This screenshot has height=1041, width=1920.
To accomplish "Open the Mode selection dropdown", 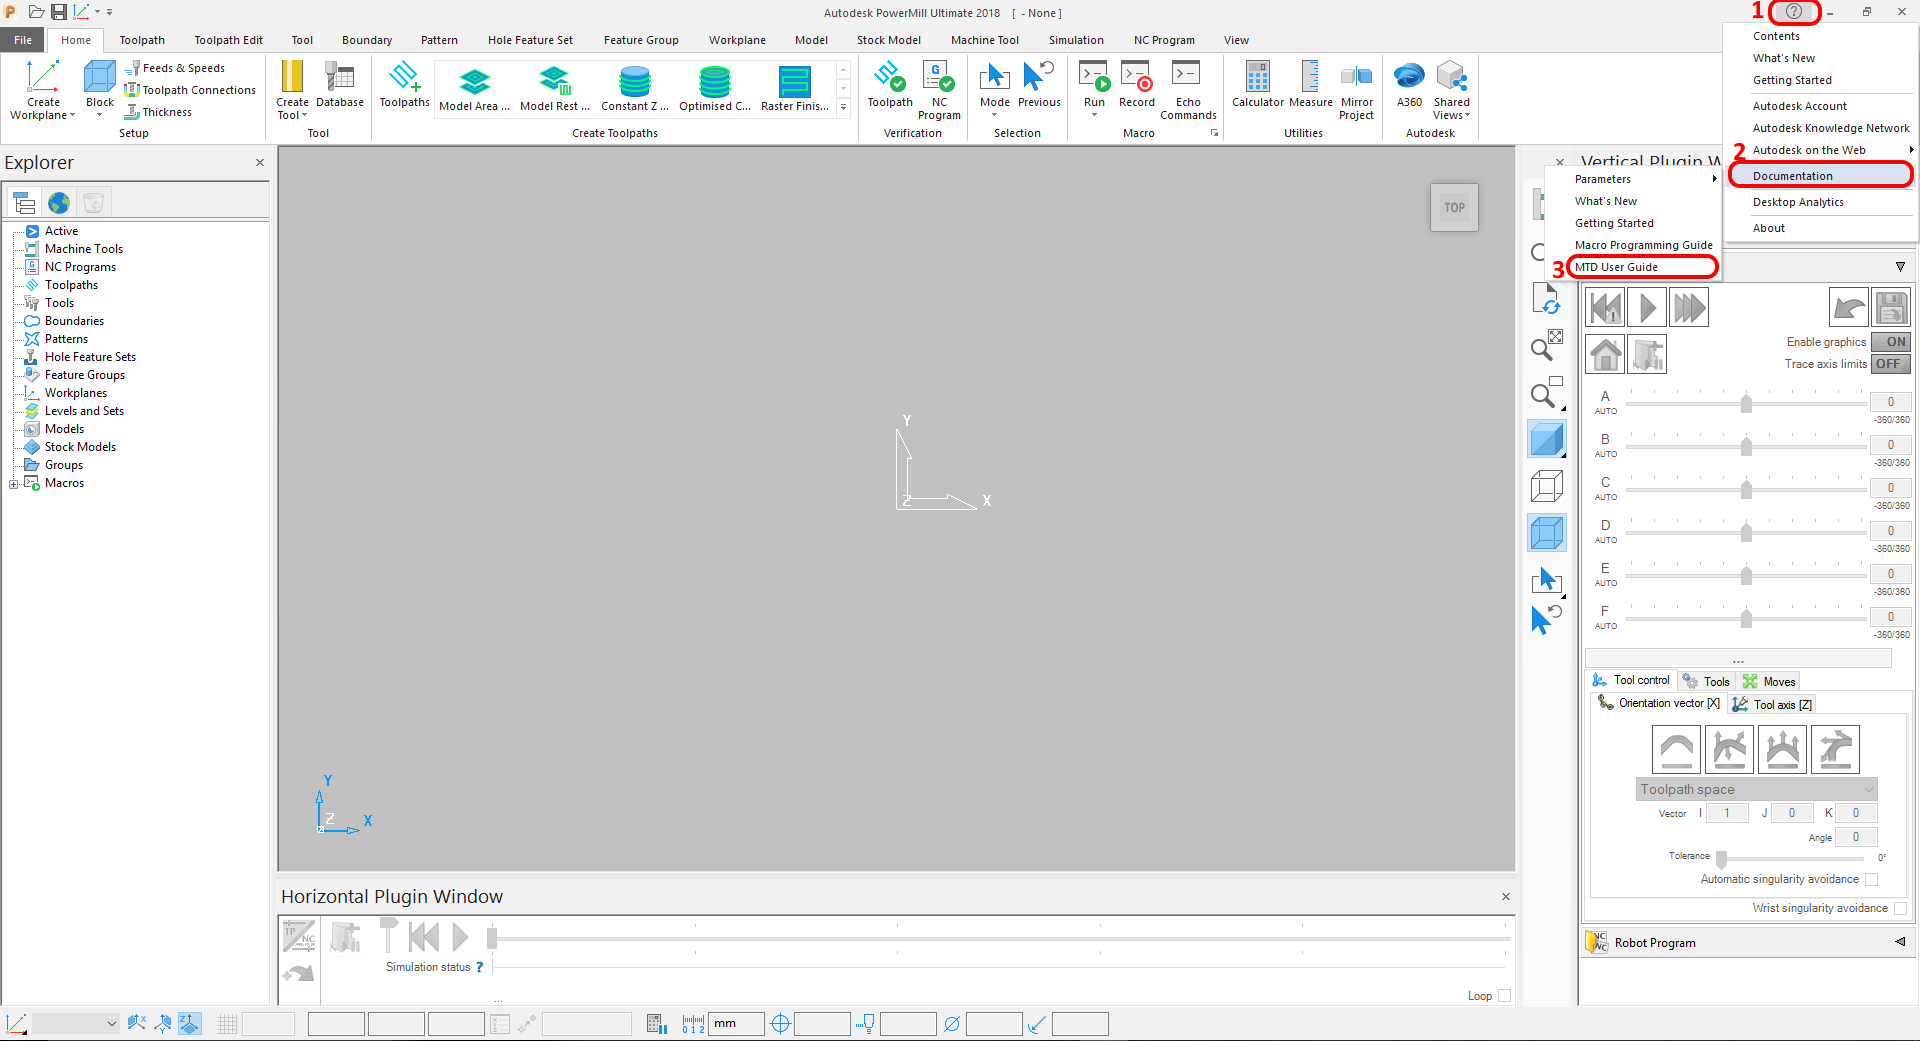I will [994, 115].
